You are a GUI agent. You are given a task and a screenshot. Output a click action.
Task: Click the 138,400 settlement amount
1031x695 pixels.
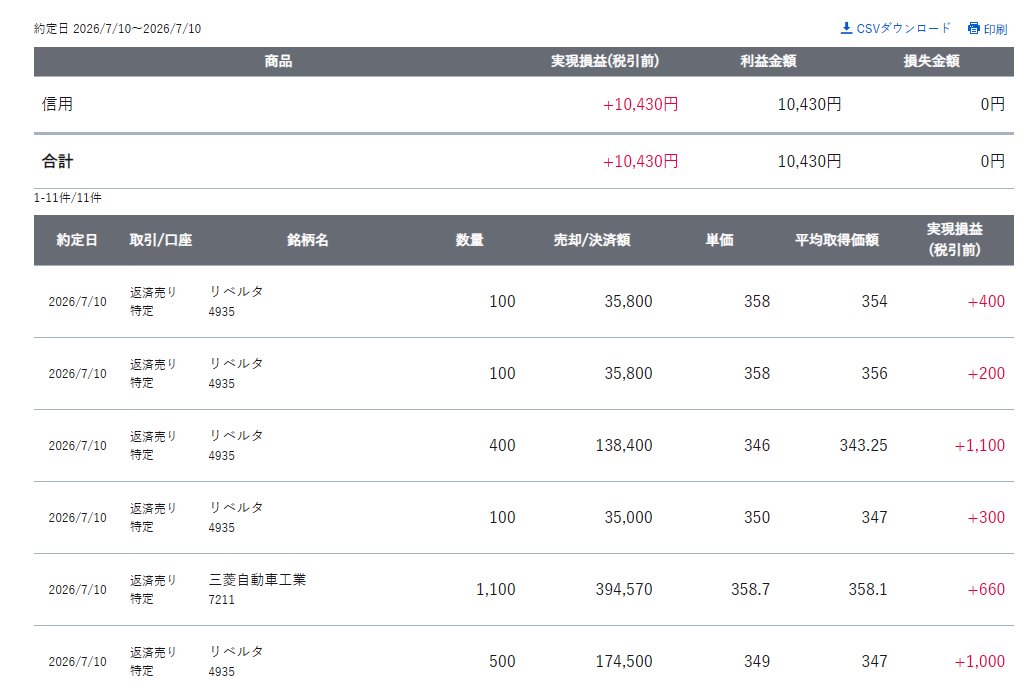pos(624,445)
